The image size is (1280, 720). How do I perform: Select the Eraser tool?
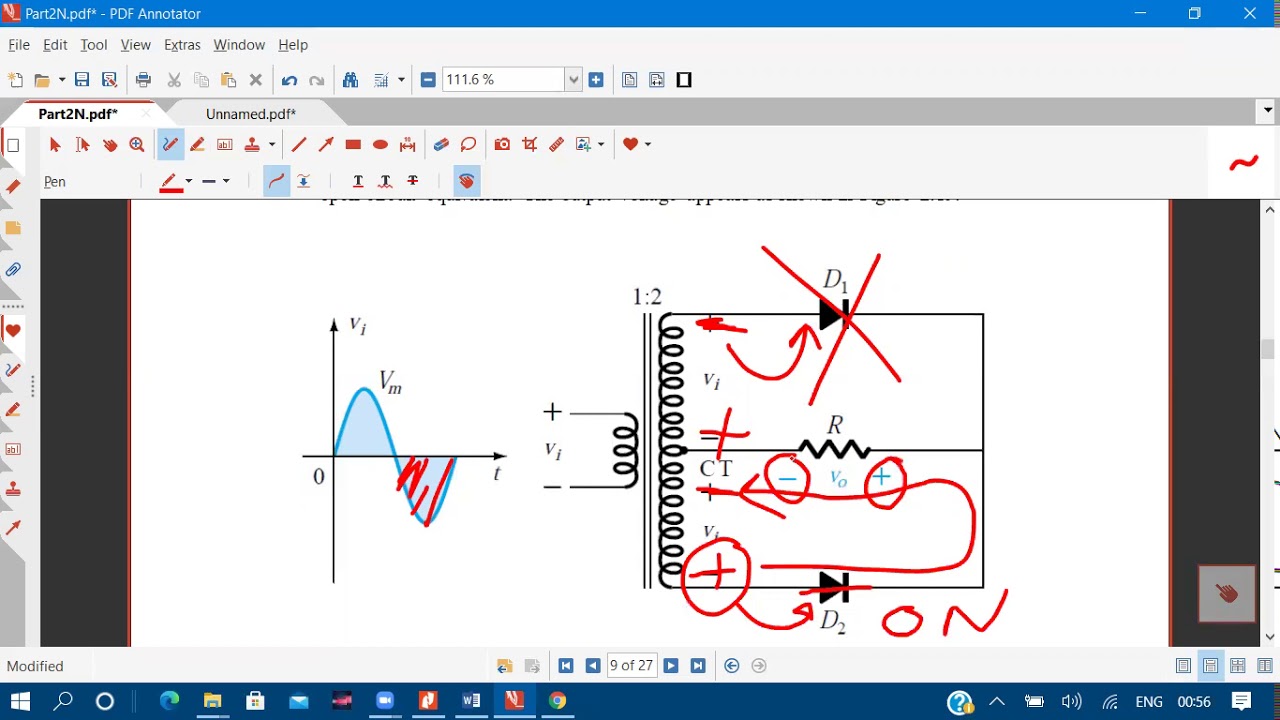(x=441, y=145)
